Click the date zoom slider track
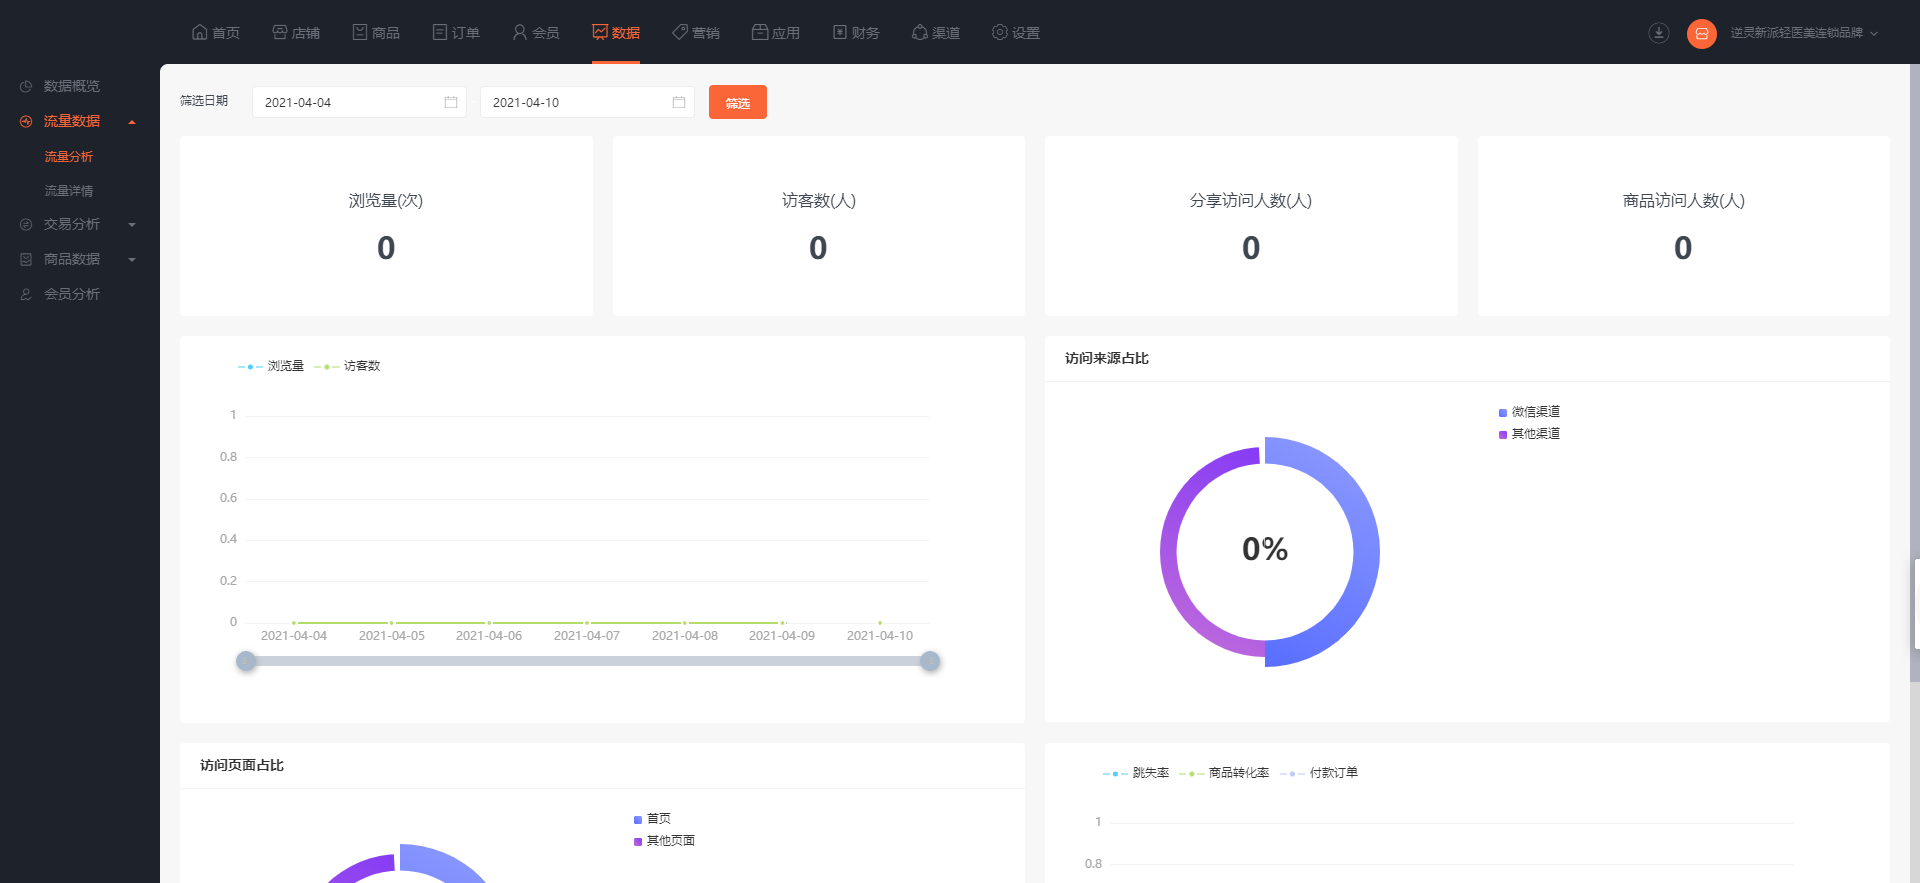This screenshot has height=883, width=1920. click(x=588, y=661)
